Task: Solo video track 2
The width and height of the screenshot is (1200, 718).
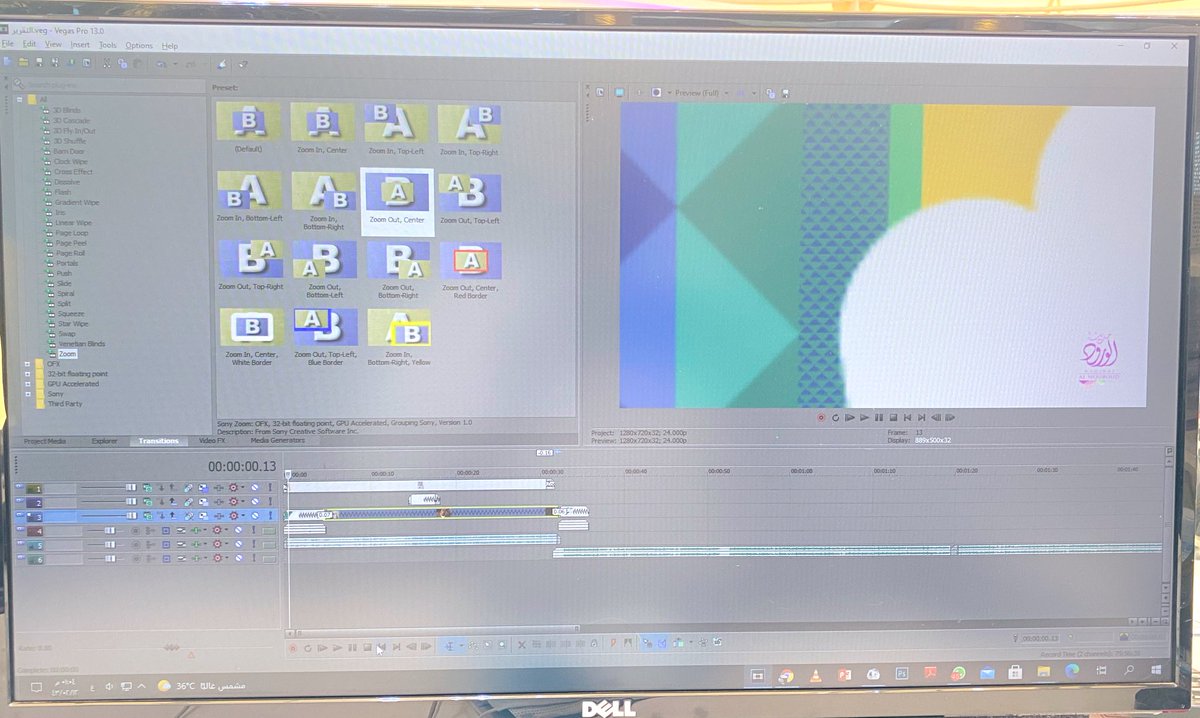Action: pos(270,502)
